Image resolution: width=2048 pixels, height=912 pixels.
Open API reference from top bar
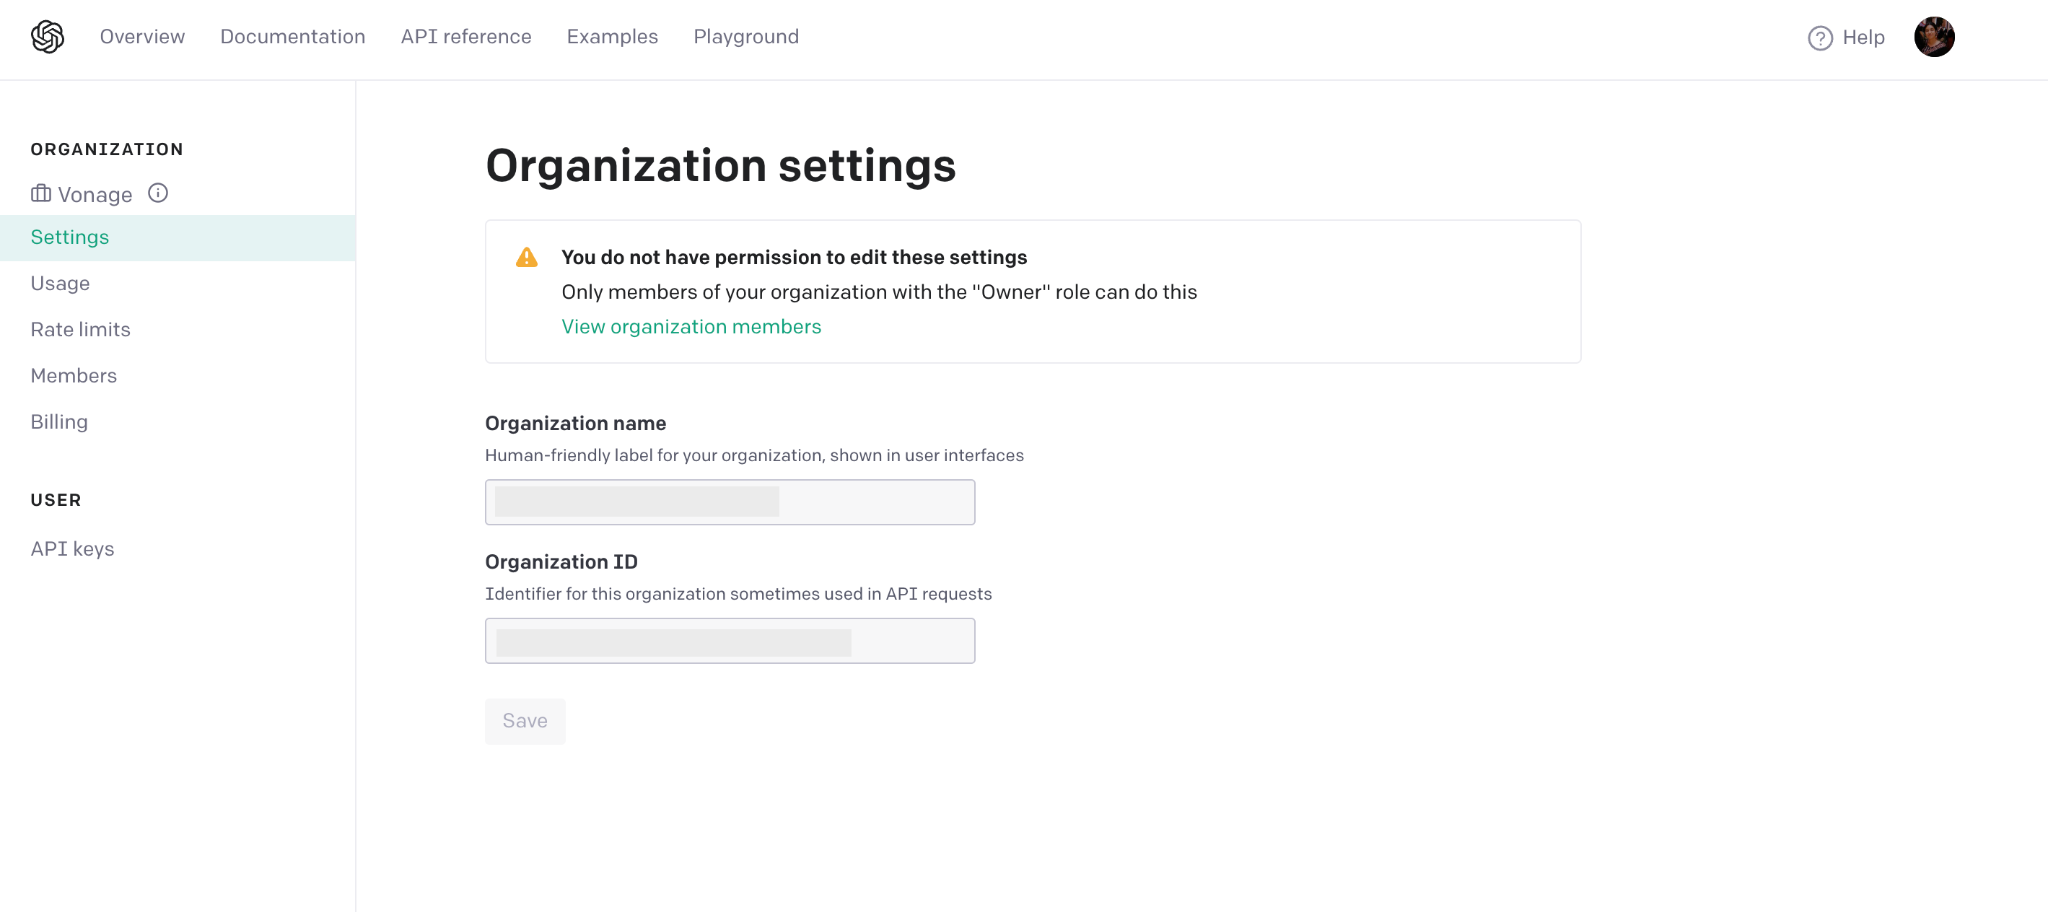[x=466, y=37]
